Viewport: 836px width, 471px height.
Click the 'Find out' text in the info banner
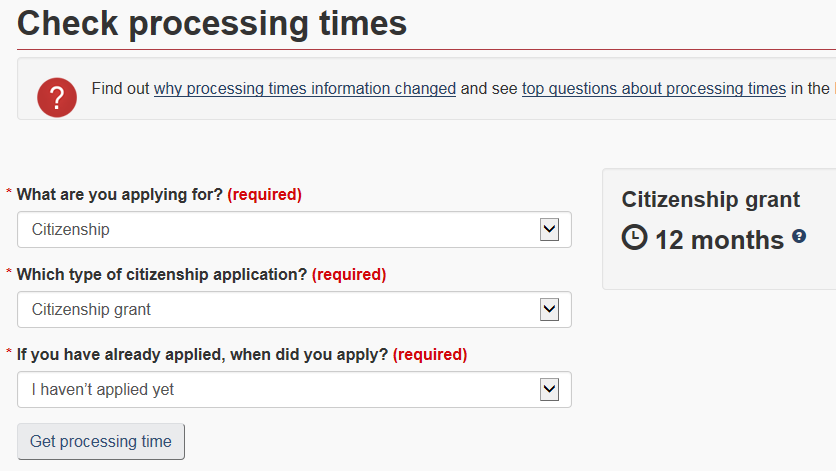120,89
